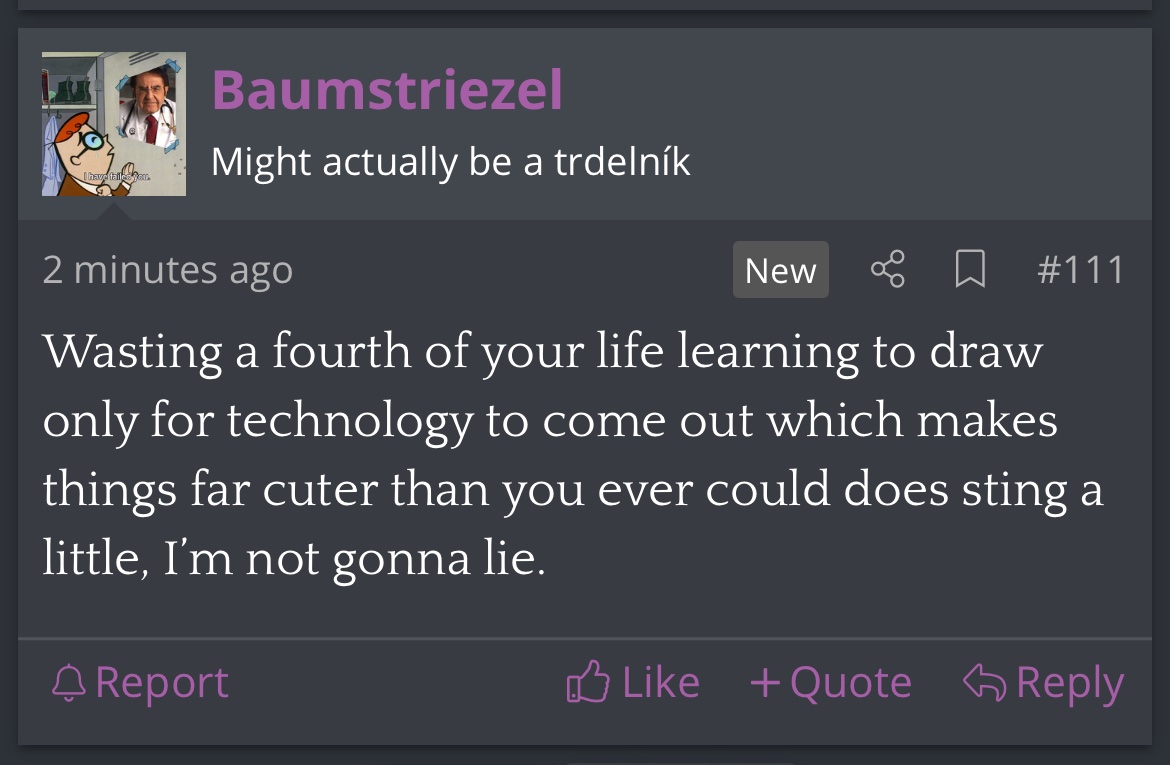
Task: Click the "2 minutes ago" timestamp
Action: 167,270
